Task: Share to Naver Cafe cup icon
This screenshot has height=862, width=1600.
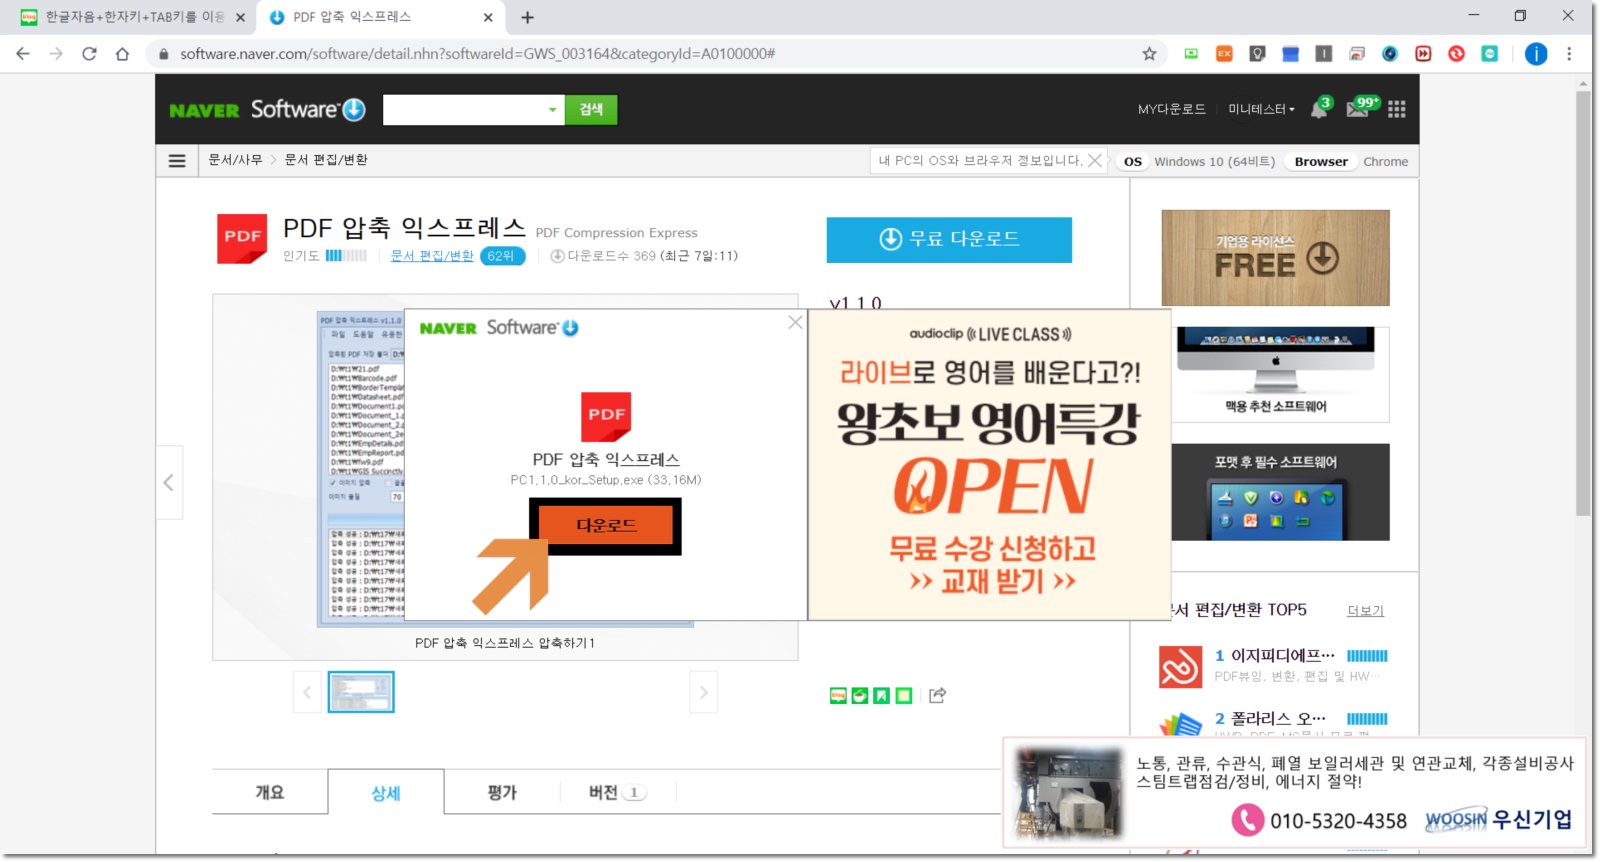Action: coord(860,696)
